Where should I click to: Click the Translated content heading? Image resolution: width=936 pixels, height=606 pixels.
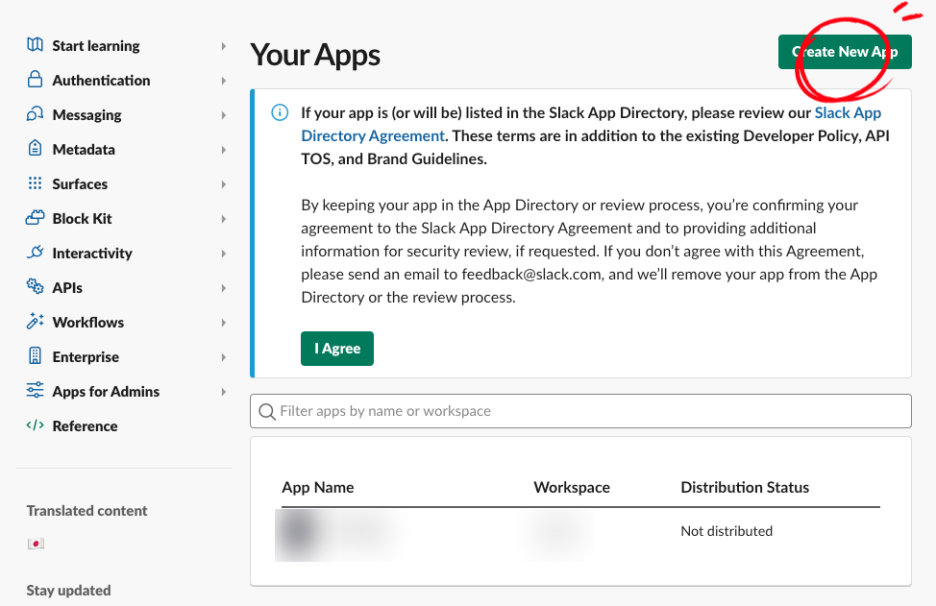[87, 511]
